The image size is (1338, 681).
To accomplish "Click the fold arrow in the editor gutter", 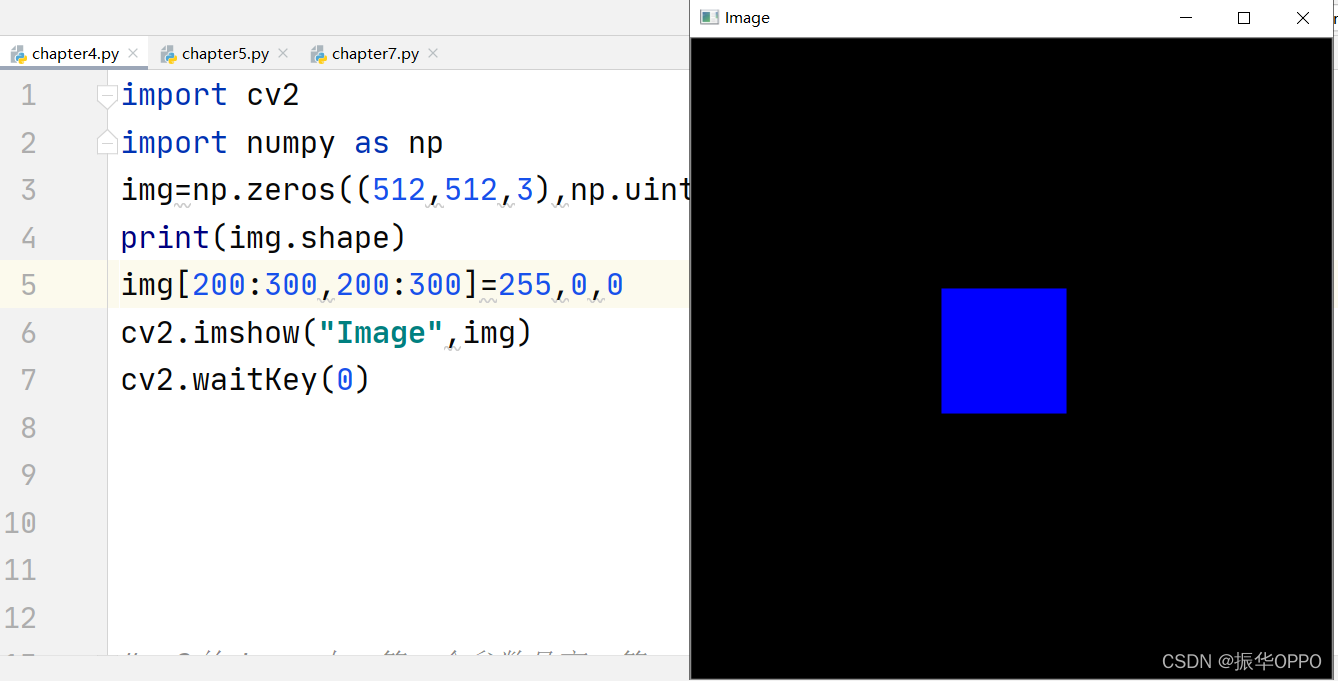I will click(107, 95).
